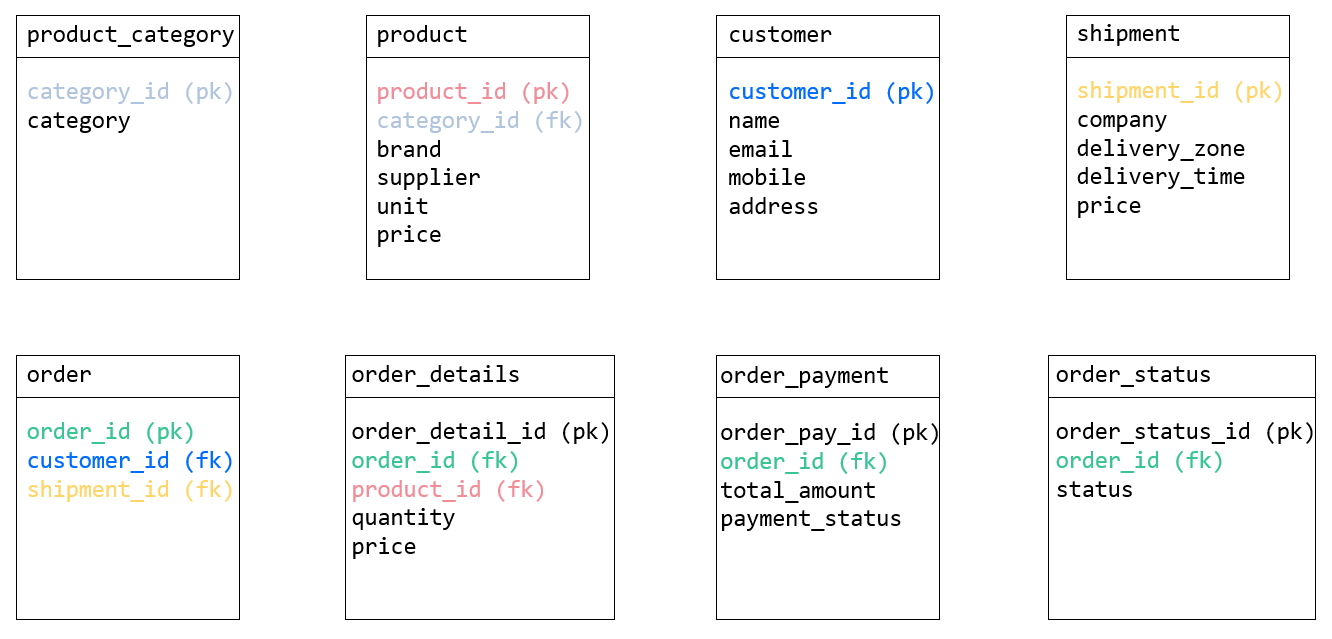Click the price field in product table
This screenshot has height=639, width=1332.
409,235
